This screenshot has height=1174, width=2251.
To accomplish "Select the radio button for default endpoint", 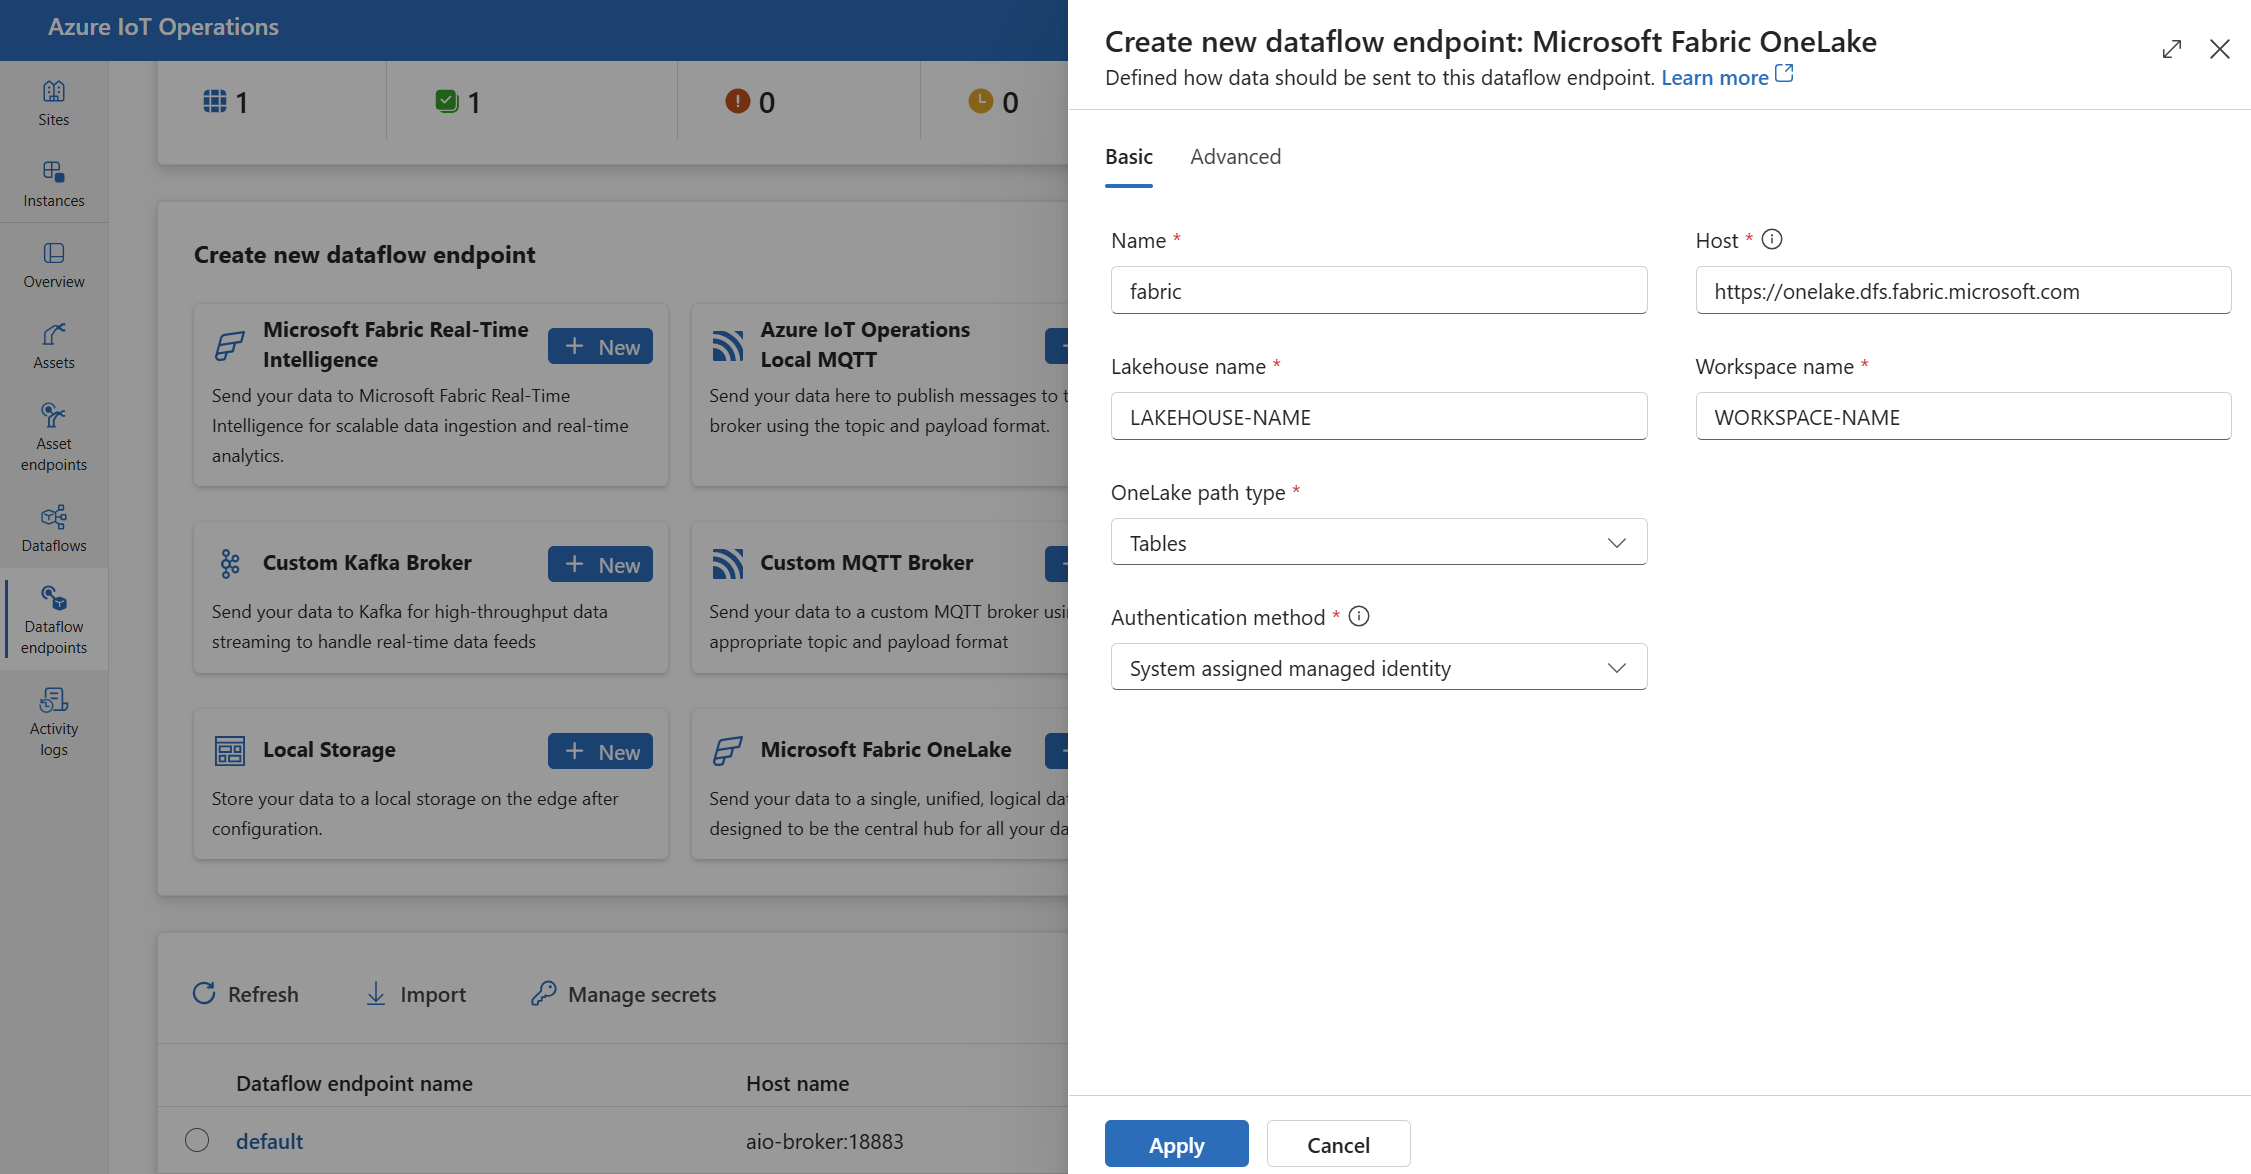I will [194, 1140].
